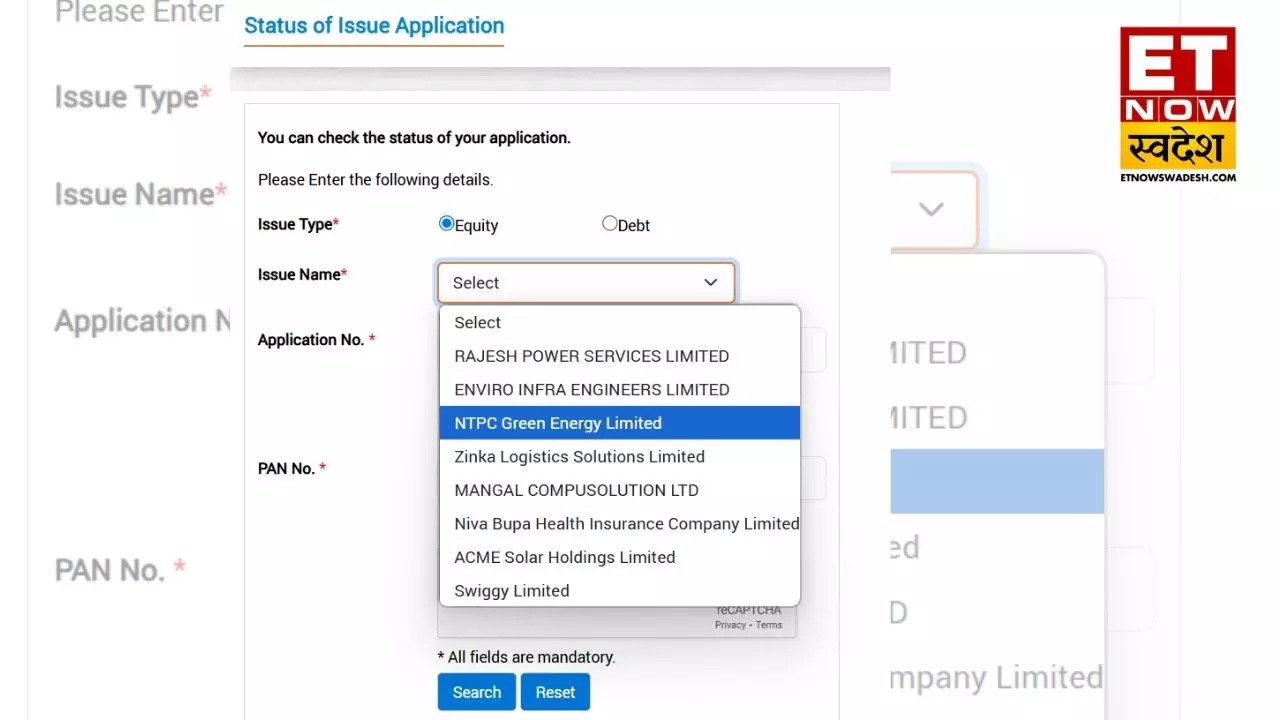Open the Issue Name Select dropdown
The height and width of the screenshot is (720, 1280).
click(586, 283)
